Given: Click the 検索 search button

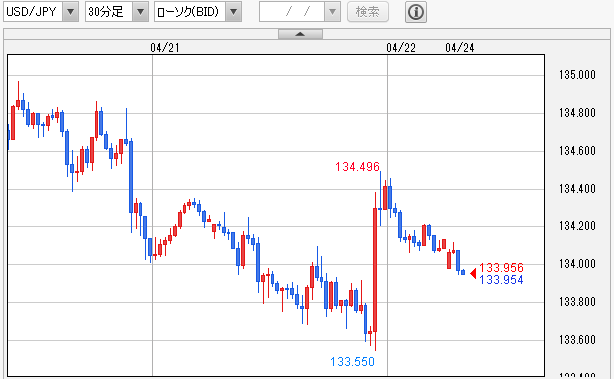Looking at the screenshot, I should (368, 12).
